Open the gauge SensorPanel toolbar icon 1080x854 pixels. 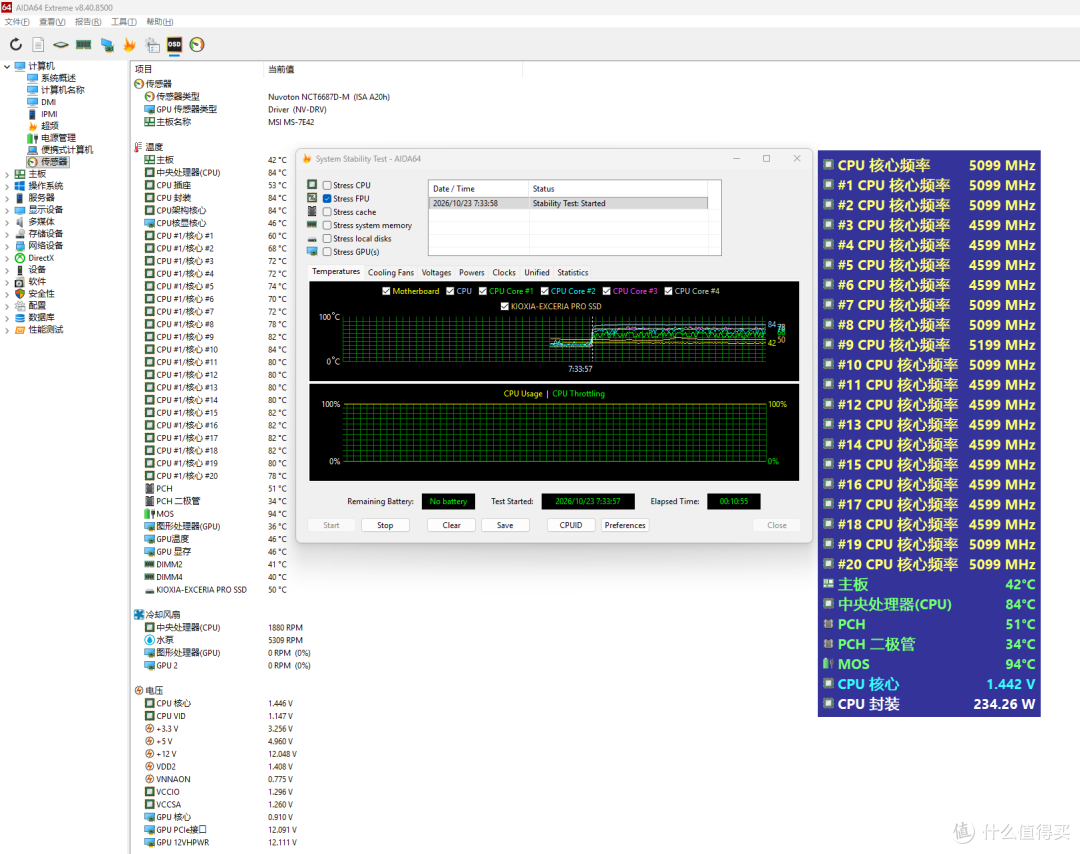pyautogui.click(x=197, y=45)
